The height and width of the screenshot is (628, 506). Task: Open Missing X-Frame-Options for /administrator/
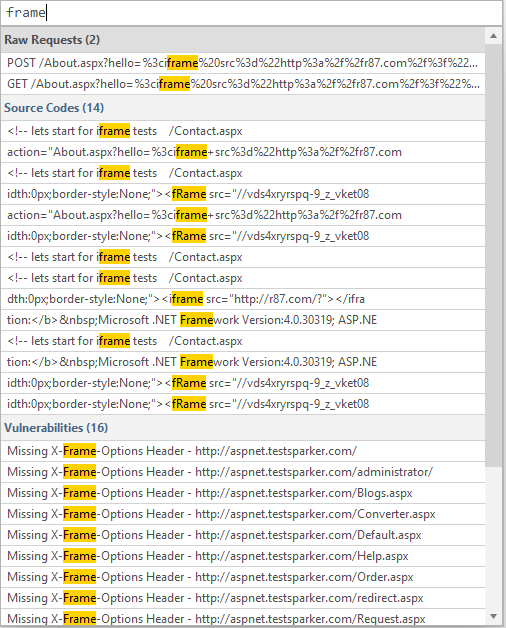pos(243,472)
